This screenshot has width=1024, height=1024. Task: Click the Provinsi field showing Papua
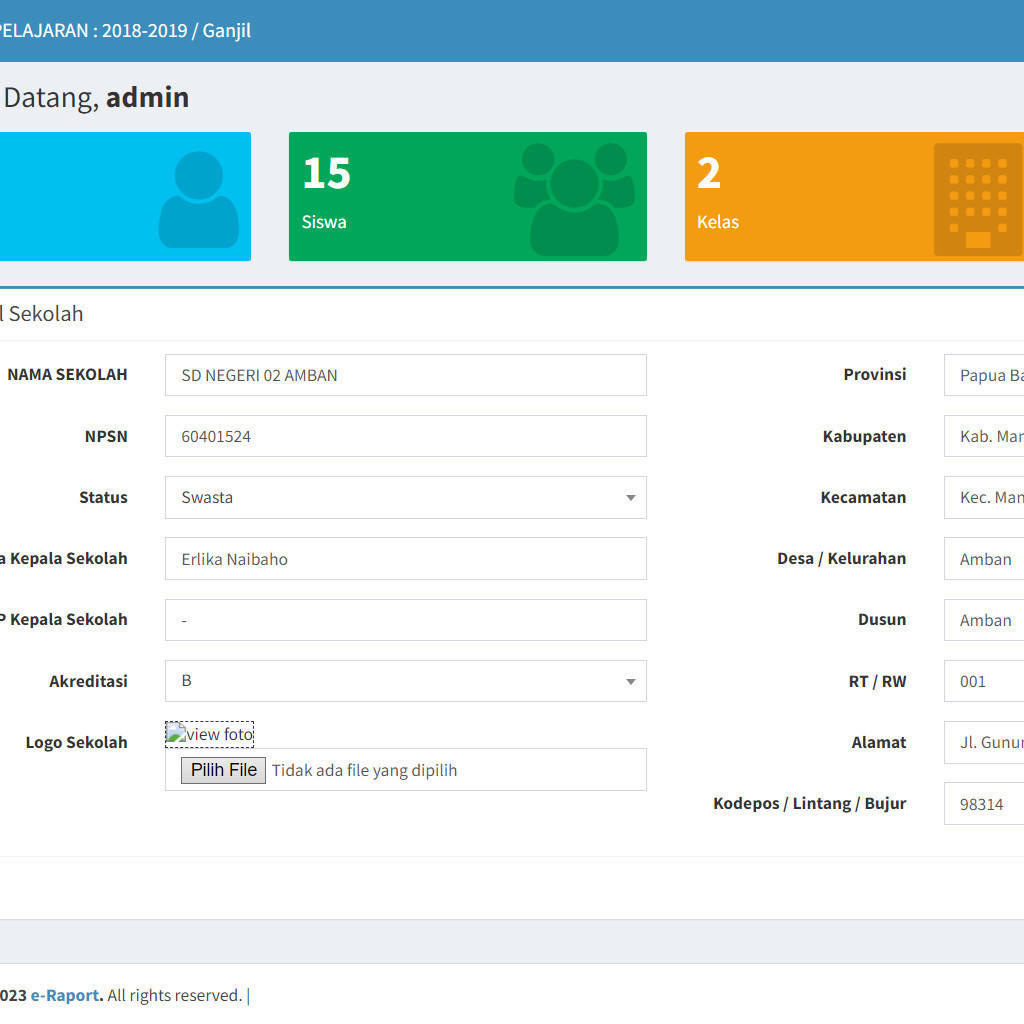[x=984, y=375]
